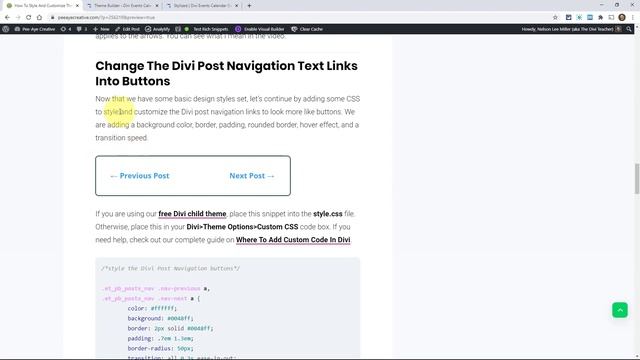This screenshot has height=360, width=640.
Task: Click the bold text style.css
Action: pyautogui.click(x=328, y=214)
